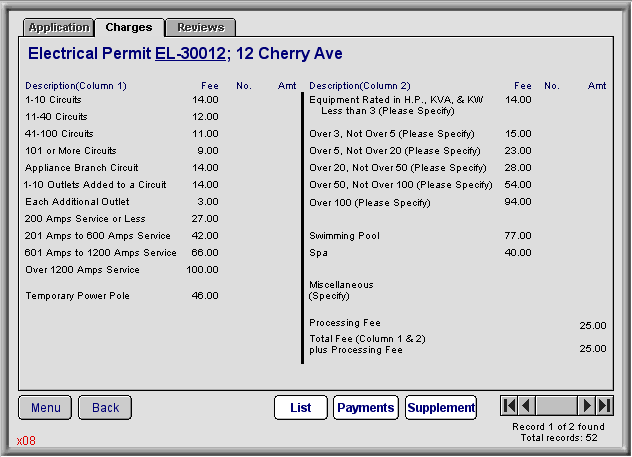This screenshot has height=457, width=632.
Task: Open the Payments button
Action: [366, 408]
